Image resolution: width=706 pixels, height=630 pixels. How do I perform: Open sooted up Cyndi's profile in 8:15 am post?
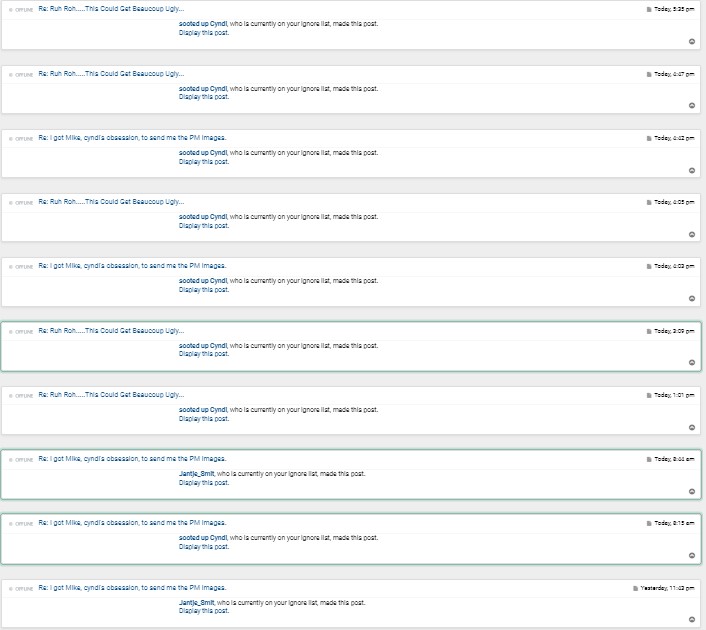203,538
